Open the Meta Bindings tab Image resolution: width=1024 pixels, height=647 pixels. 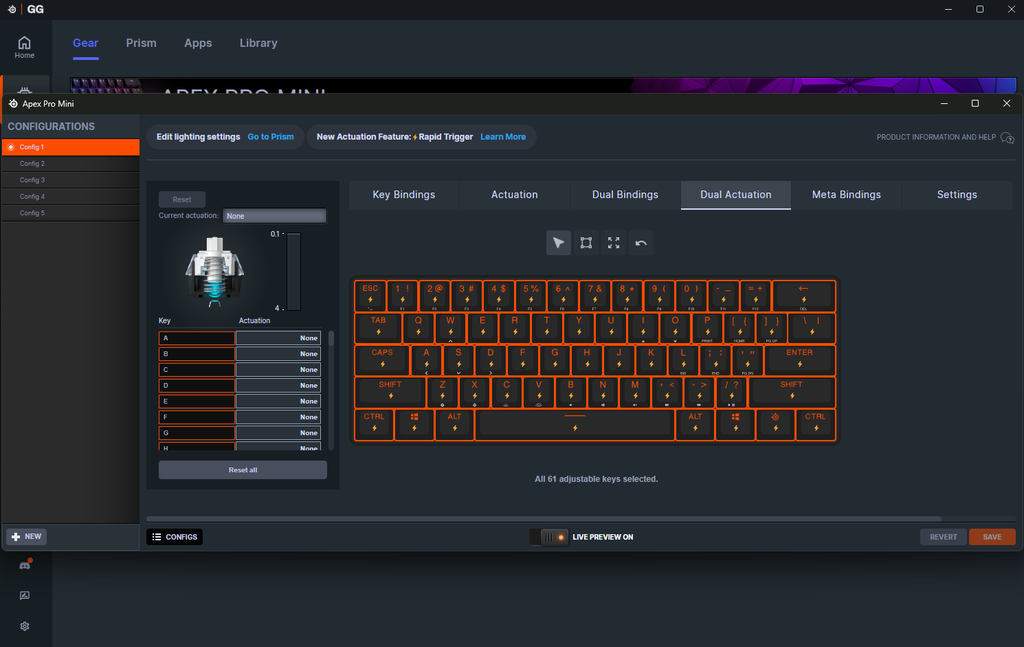pos(846,195)
